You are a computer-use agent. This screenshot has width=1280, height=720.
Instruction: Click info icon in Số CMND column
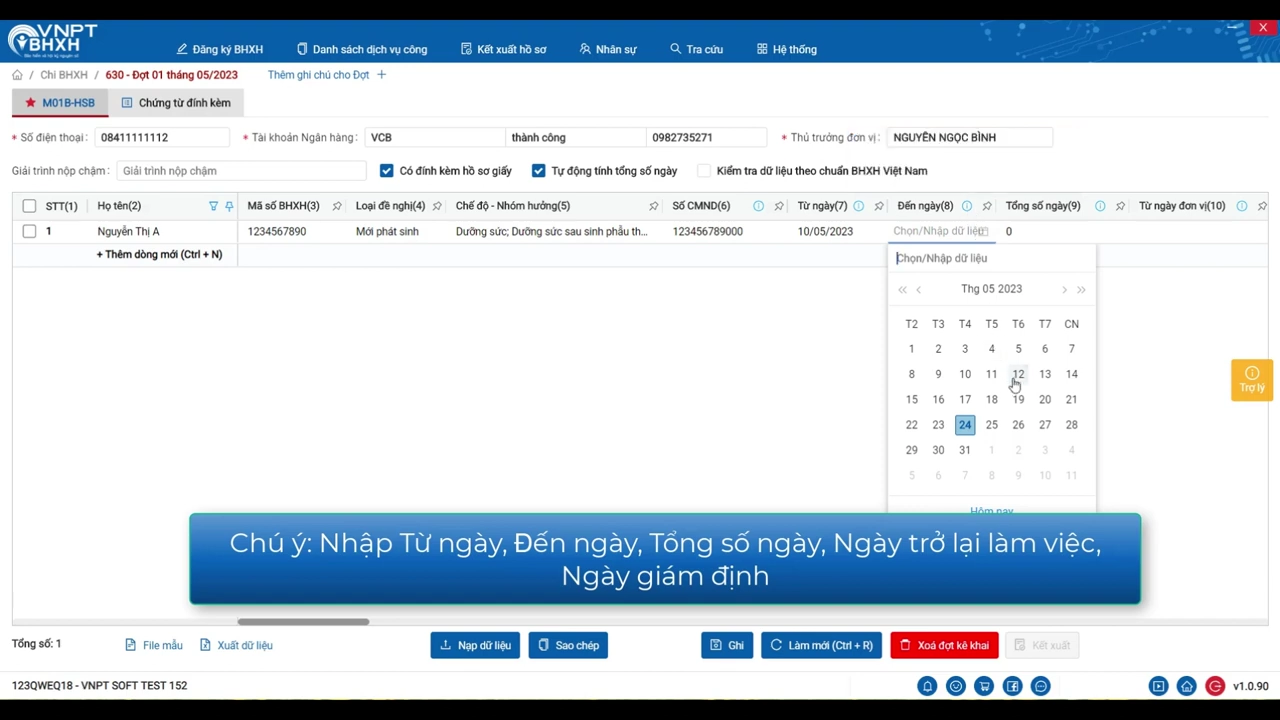coord(758,206)
